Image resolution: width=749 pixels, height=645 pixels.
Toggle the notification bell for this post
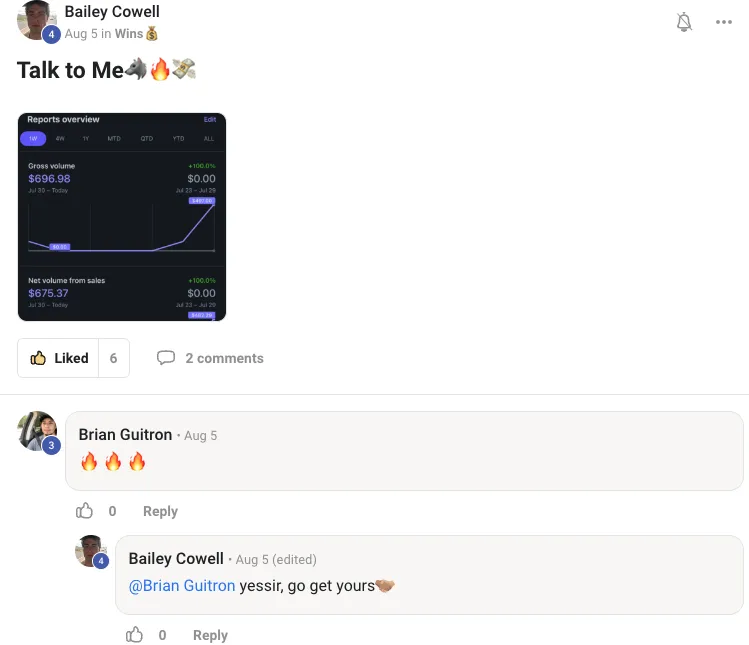pyautogui.click(x=684, y=22)
